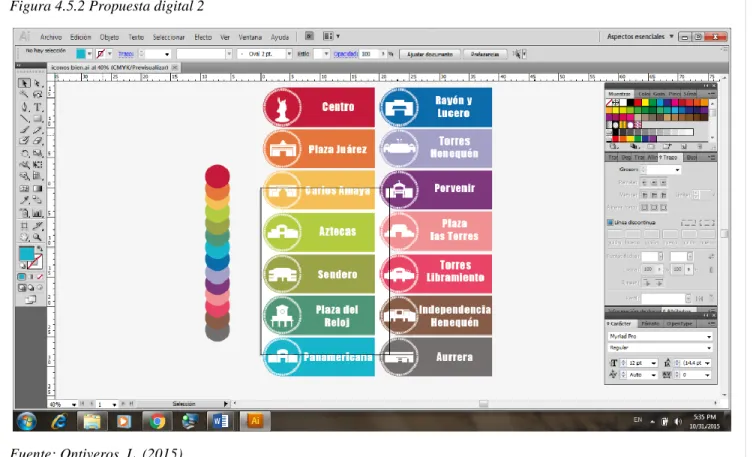Viewport: 753px width, 457px height.
Task: Select the Rotate tool
Action: [x=24, y=154]
